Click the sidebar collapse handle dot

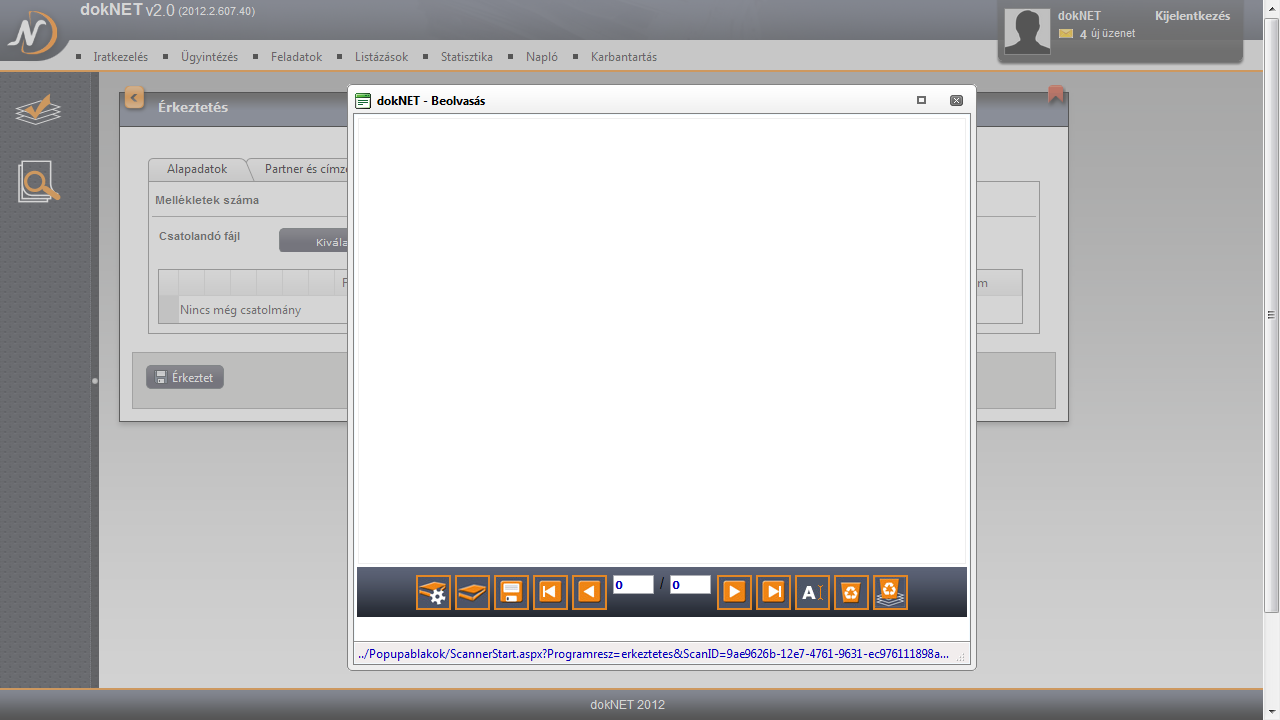coord(95,381)
